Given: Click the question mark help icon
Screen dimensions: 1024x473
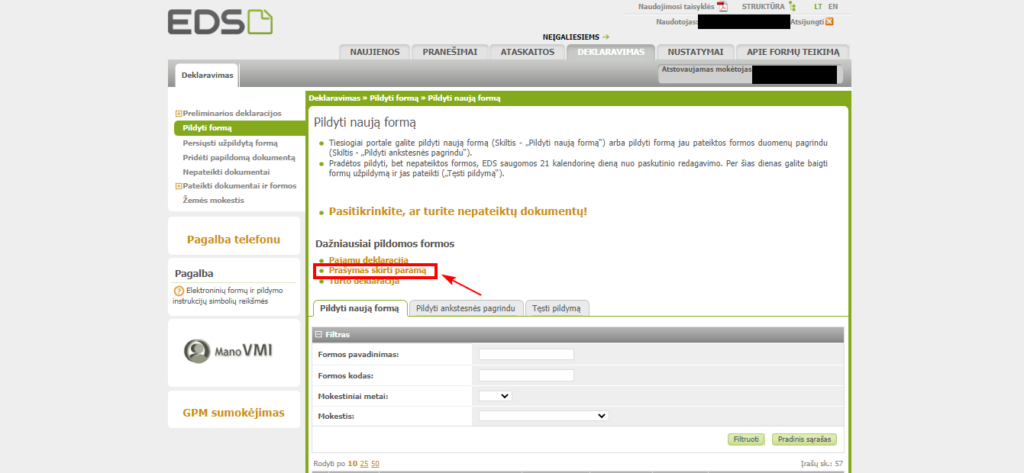Looking at the screenshot, I should [179, 291].
